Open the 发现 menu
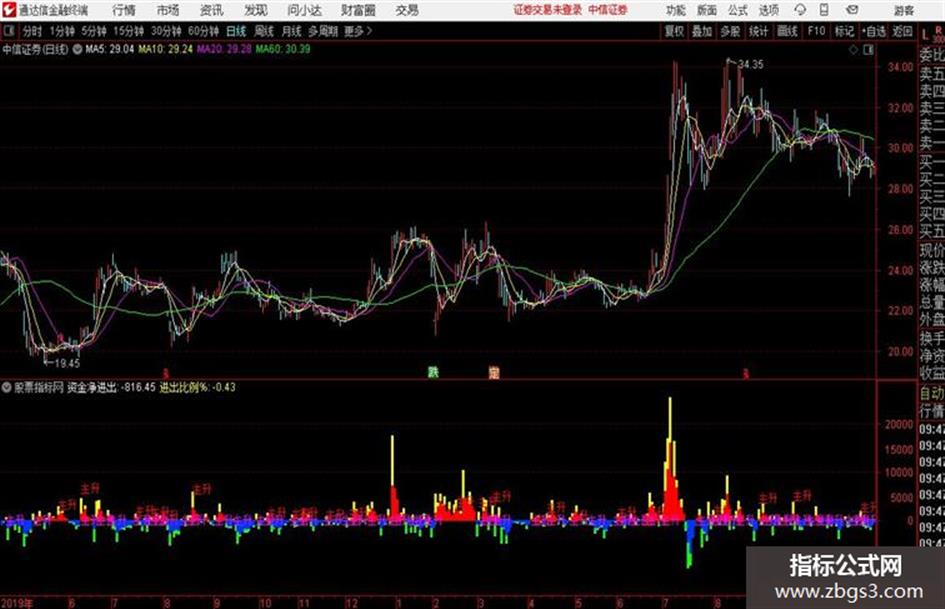This screenshot has width=945, height=609. click(x=256, y=10)
